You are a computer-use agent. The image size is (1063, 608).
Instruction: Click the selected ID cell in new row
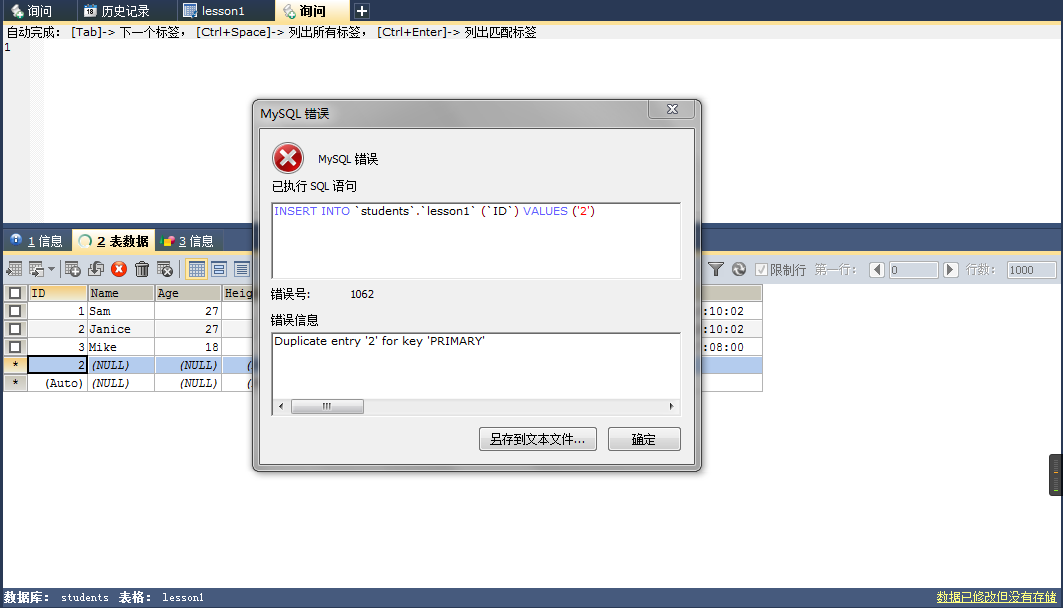coord(58,365)
